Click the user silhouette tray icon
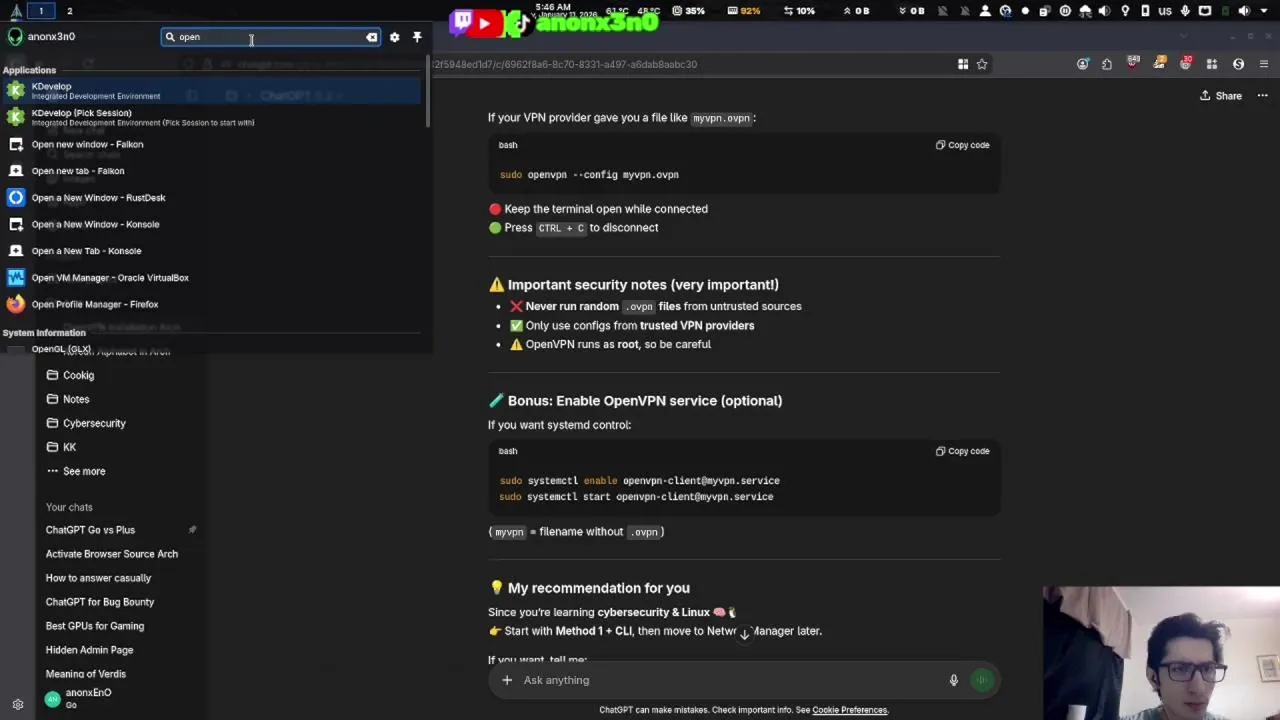1280x720 pixels. coord(985,11)
